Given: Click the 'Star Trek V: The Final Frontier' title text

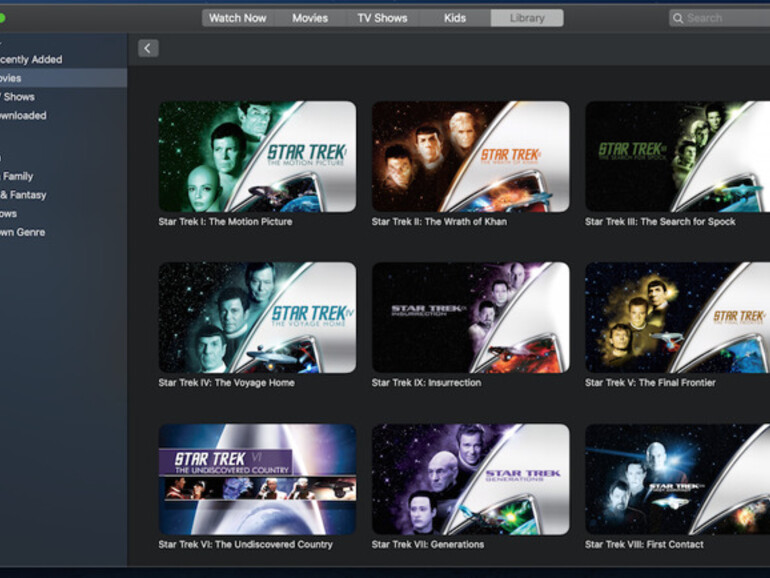Looking at the screenshot, I should 650,383.
